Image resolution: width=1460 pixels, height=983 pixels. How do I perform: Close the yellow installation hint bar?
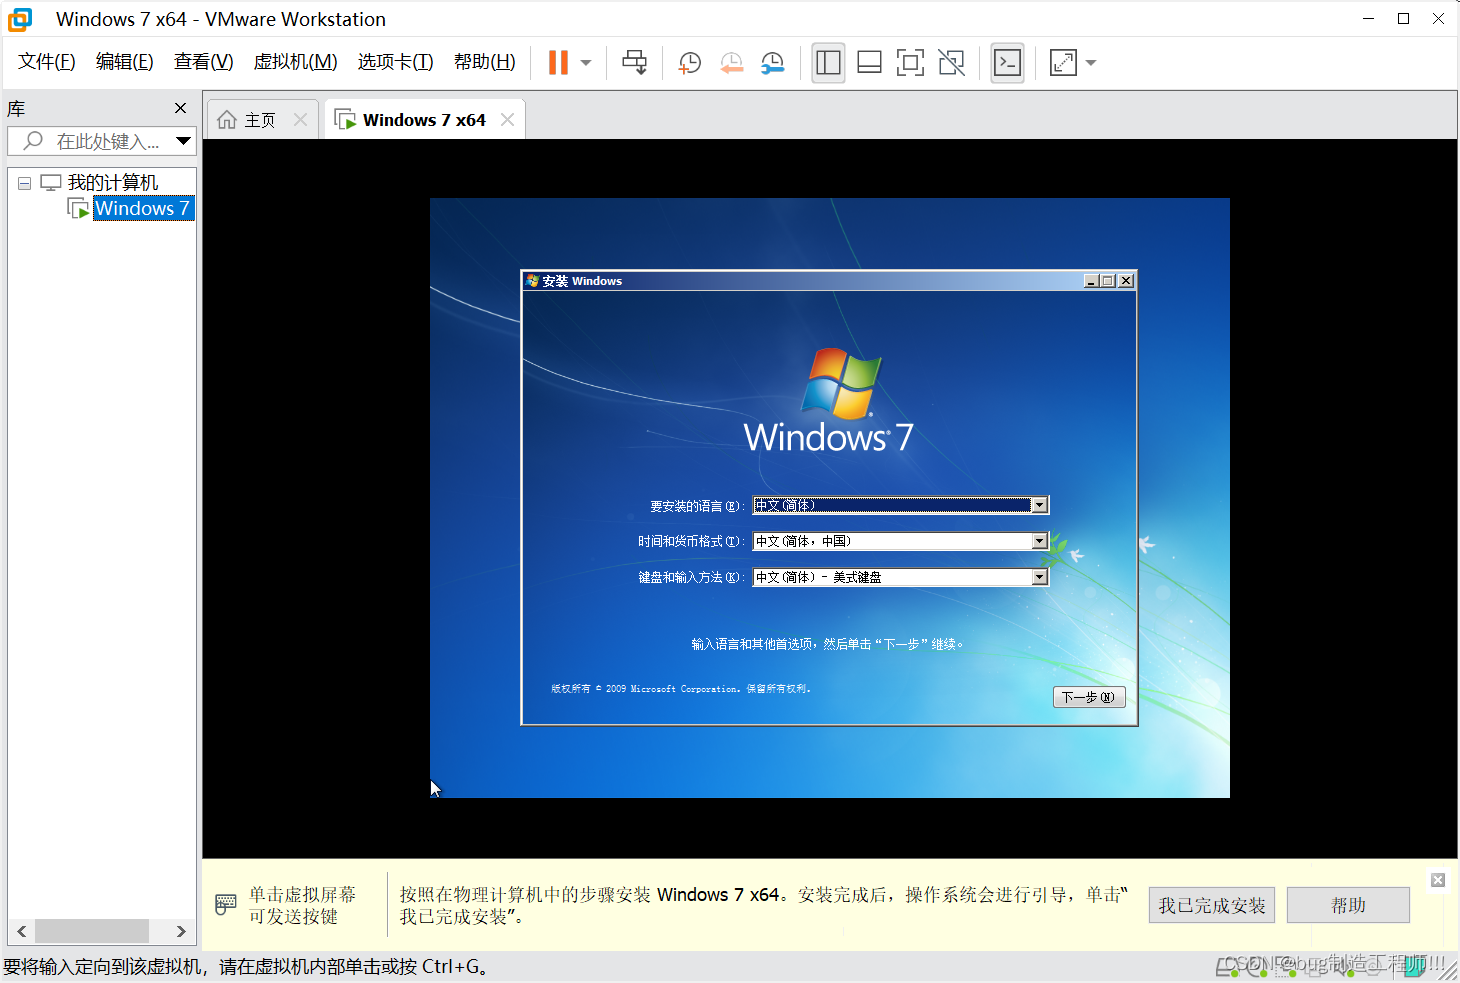(1438, 880)
